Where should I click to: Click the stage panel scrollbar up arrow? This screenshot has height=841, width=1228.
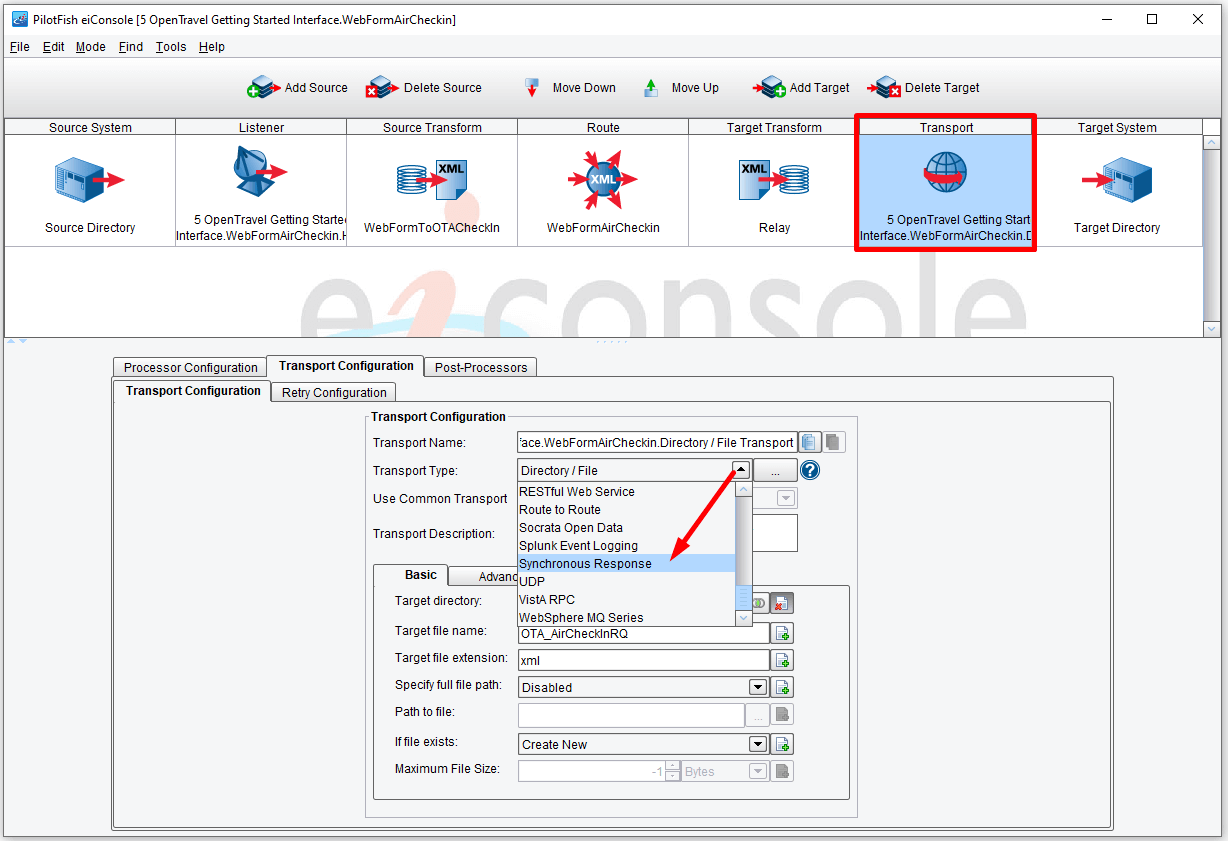pos(1212,143)
